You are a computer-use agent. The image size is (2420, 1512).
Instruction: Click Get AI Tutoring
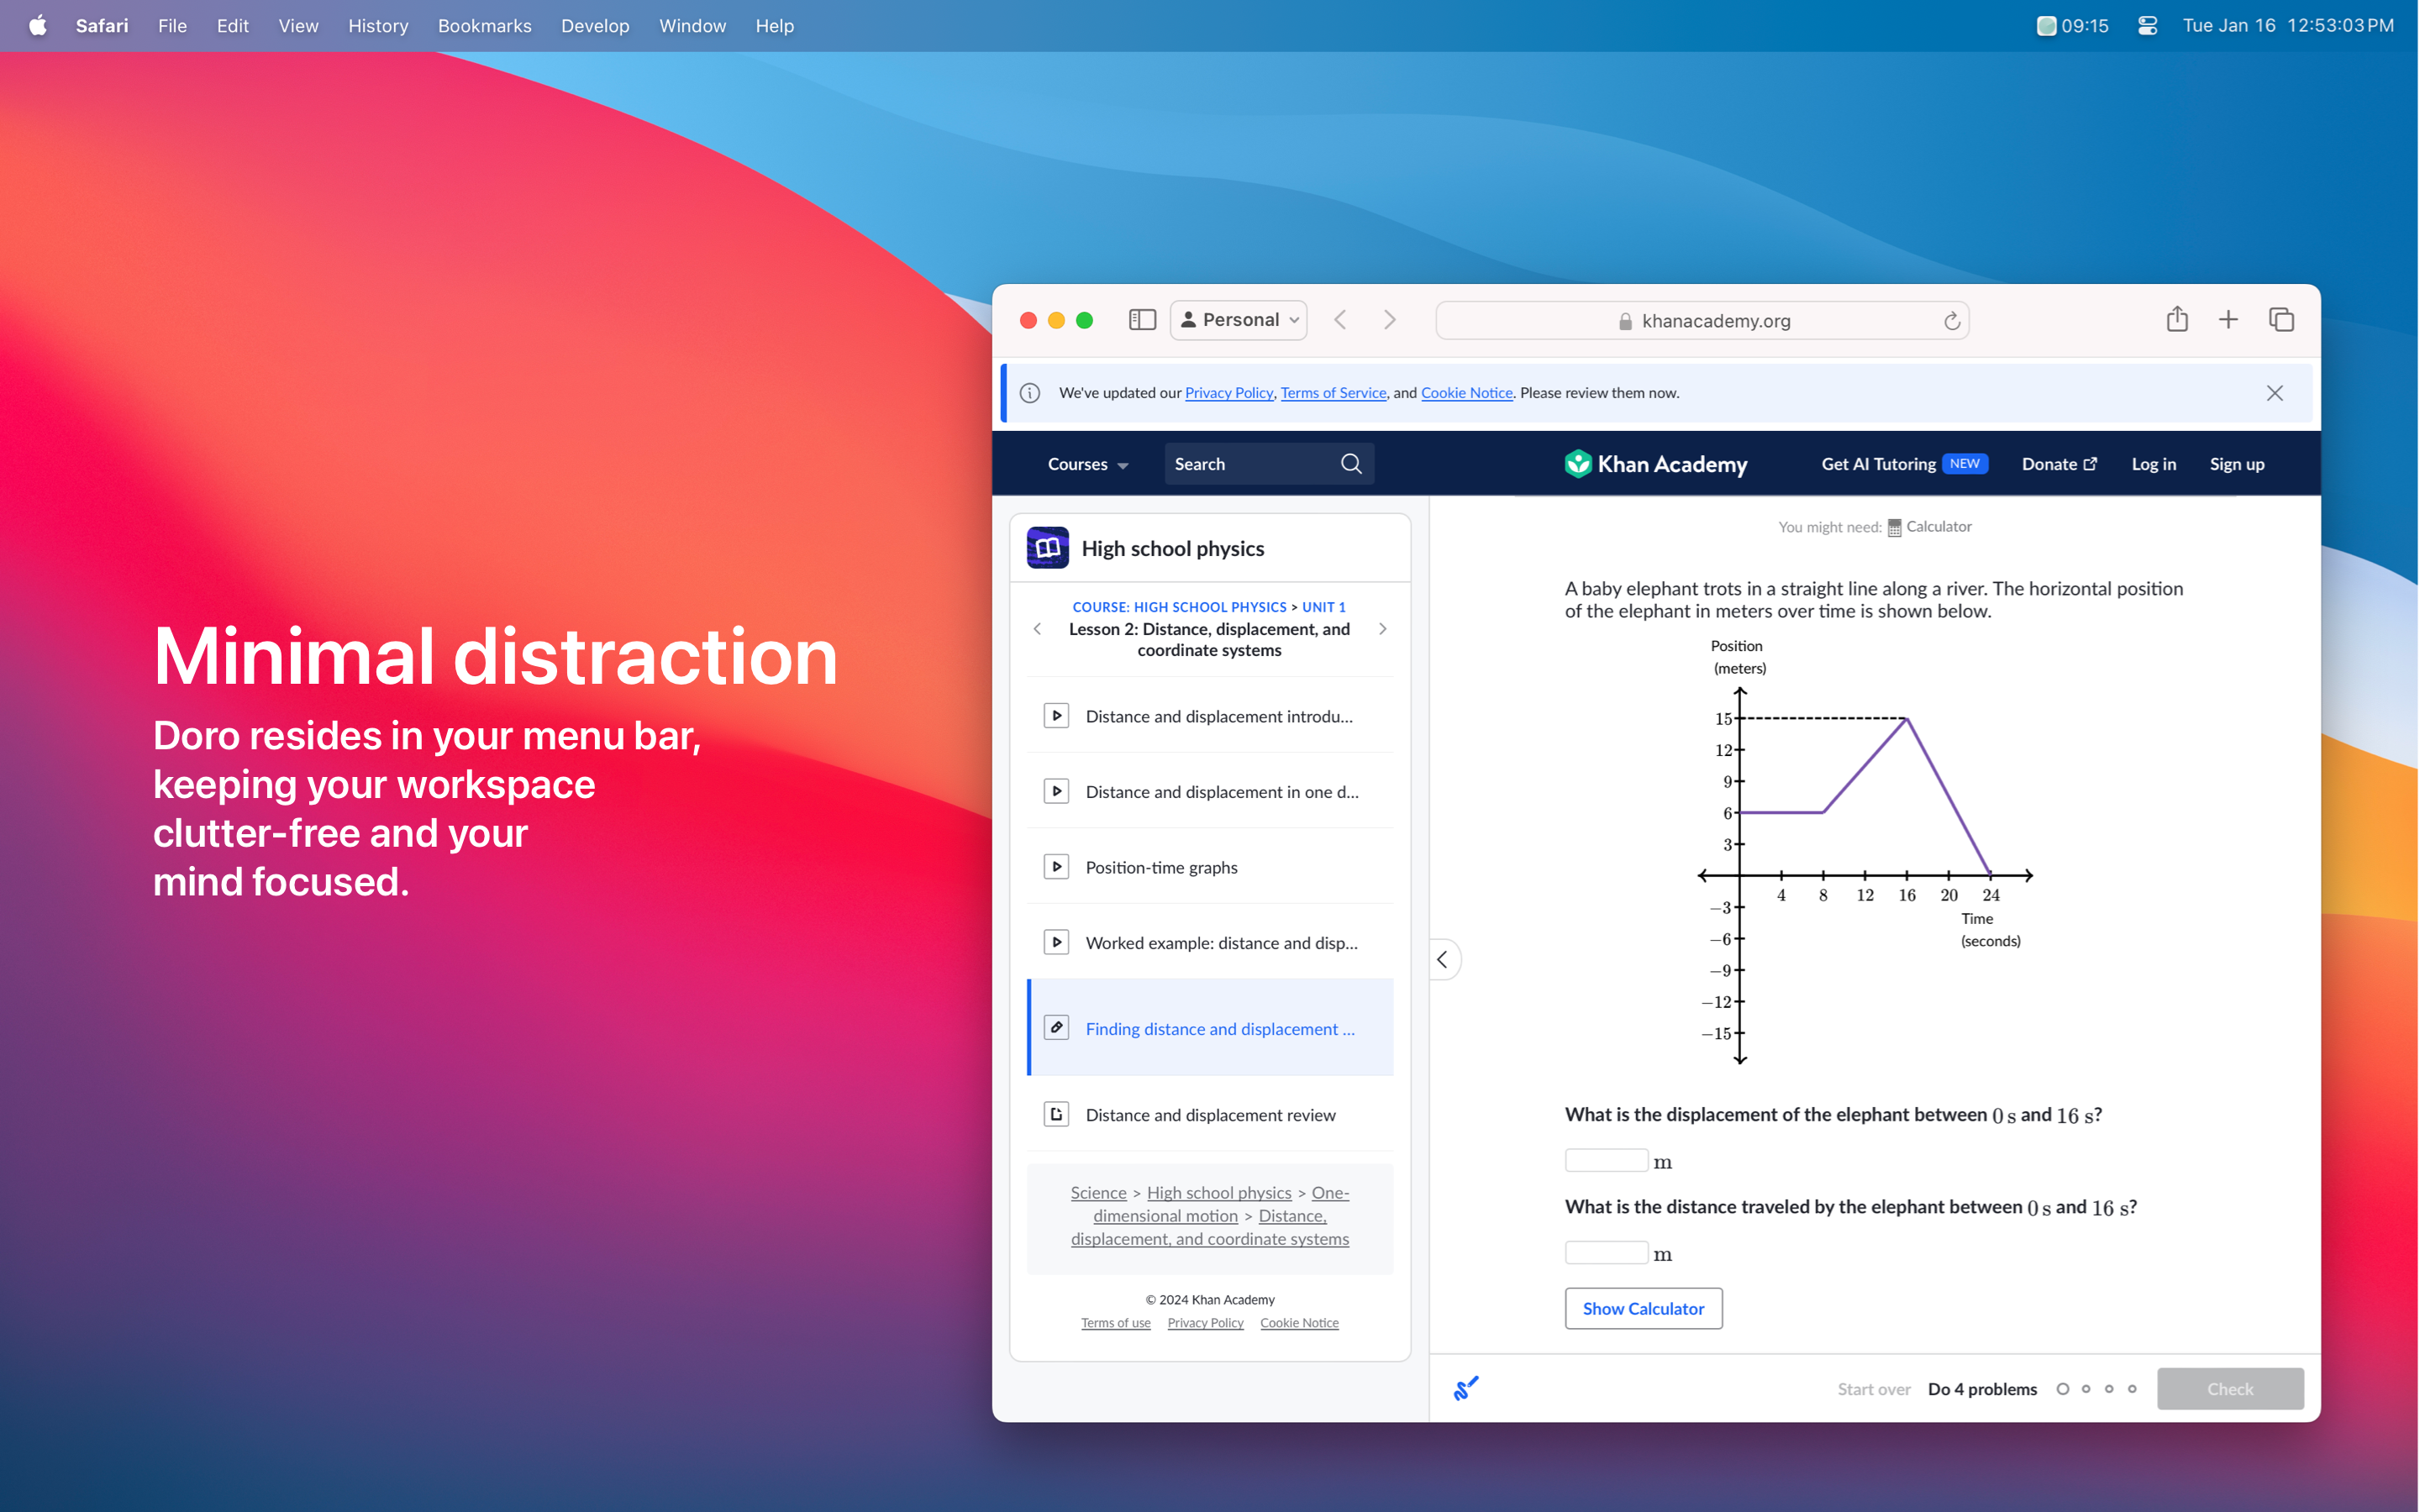point(1904,464)
